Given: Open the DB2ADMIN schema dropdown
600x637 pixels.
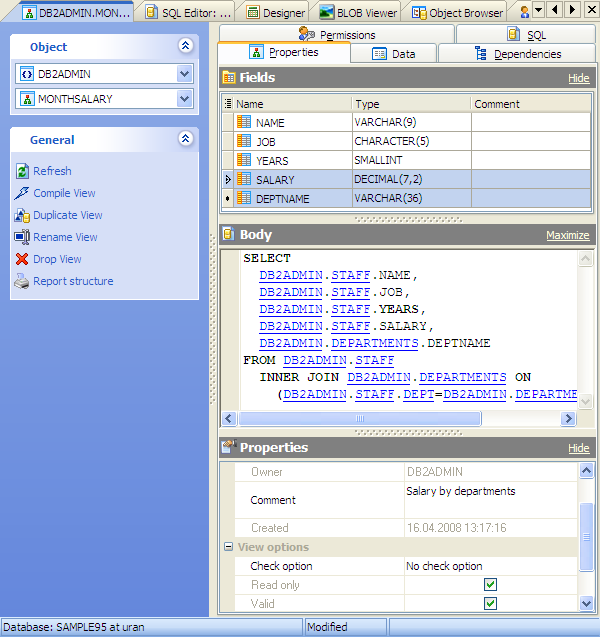Looking at the screenshot, I should pyautogui.click(x=184, y=73).
